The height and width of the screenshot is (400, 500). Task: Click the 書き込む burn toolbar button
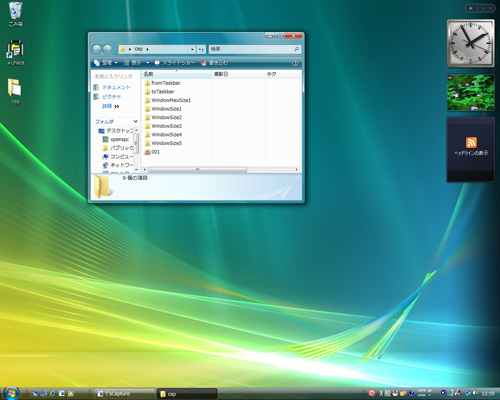click(x=214, y=63)
